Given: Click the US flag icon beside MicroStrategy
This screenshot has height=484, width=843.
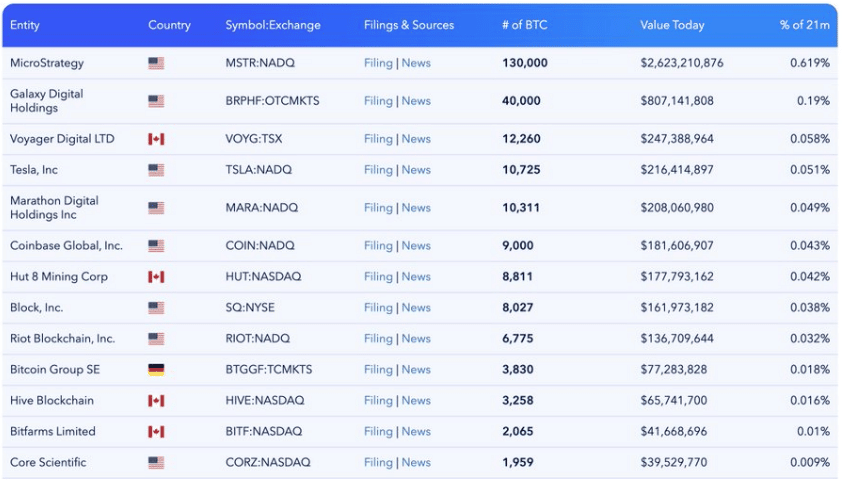Looking at the screenshot, I should (x=156, y=63).
